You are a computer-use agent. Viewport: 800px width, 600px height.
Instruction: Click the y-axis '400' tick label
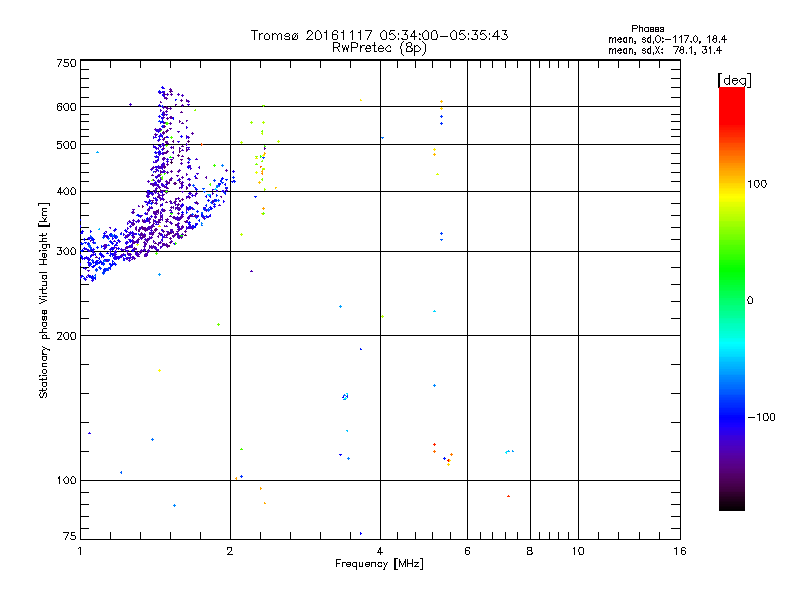click(67, 191)
